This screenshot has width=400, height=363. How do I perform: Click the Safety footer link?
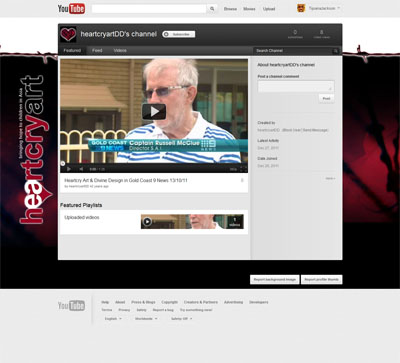point(141,310)
